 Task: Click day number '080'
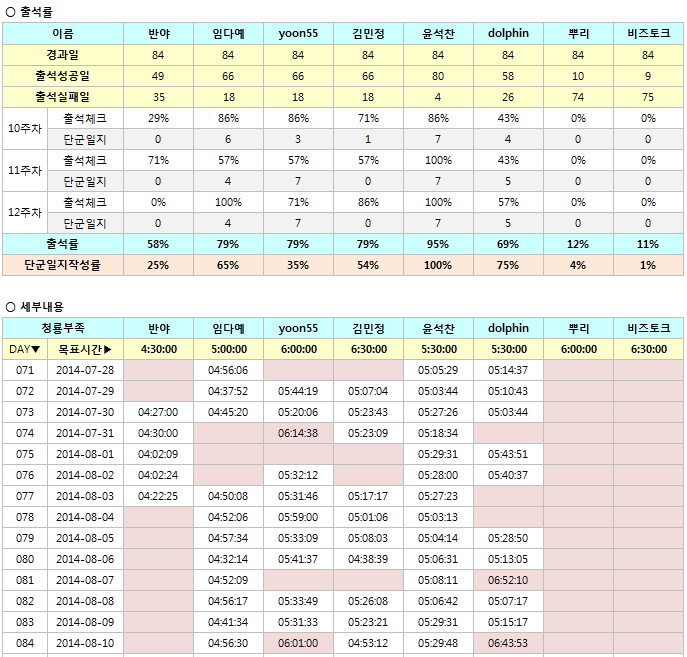pos(25,559)
